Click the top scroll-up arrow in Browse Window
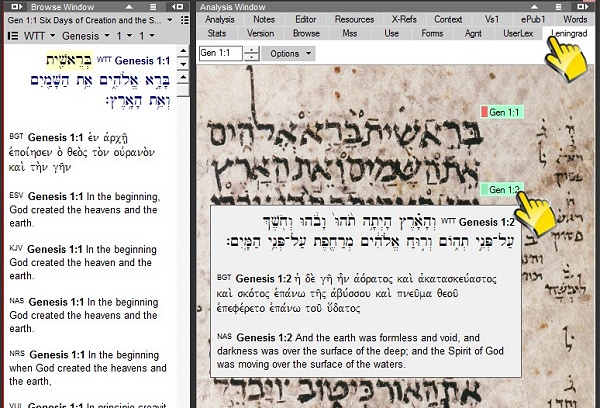The image size is (600, 408). [183, 51]
